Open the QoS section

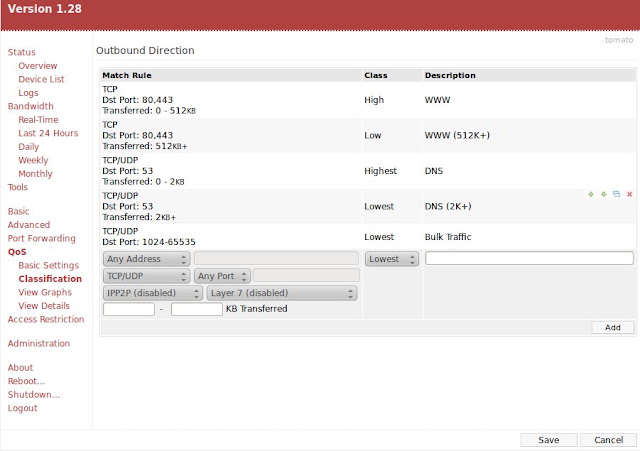coord(17,252)
